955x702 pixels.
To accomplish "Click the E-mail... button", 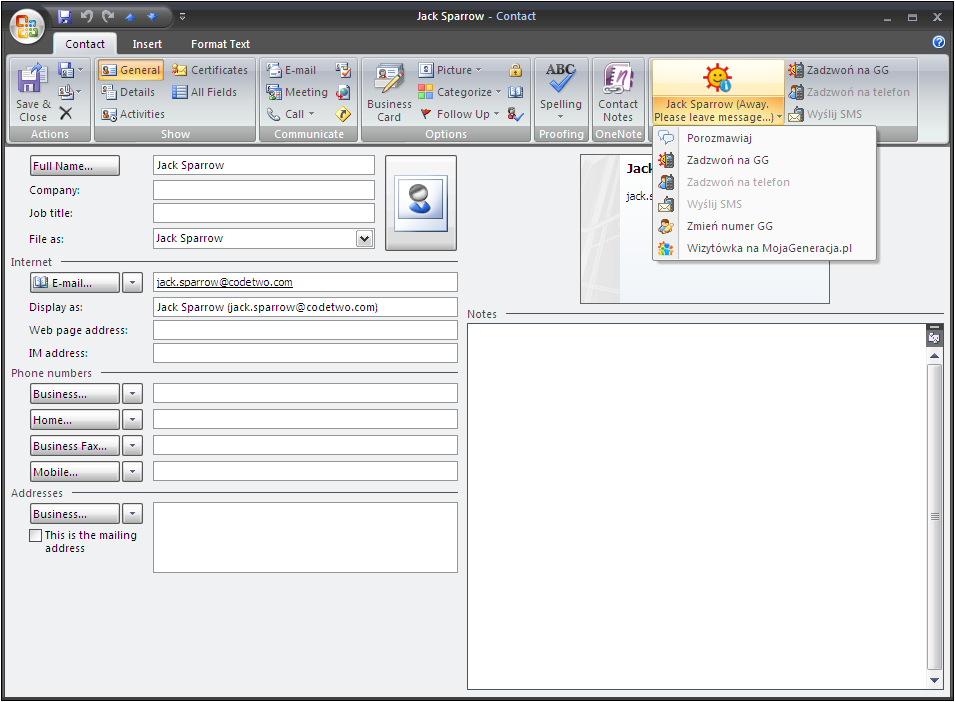I will 75,283.
